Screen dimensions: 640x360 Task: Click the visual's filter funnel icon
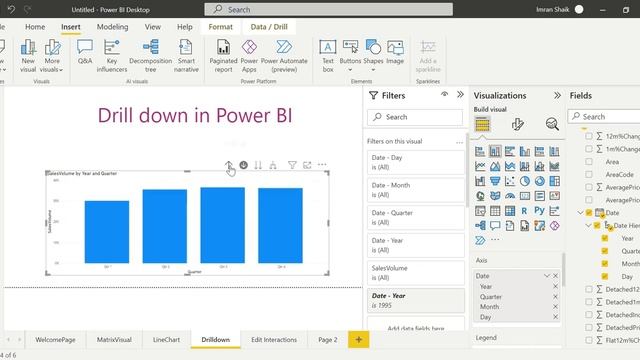click(292, 165)
